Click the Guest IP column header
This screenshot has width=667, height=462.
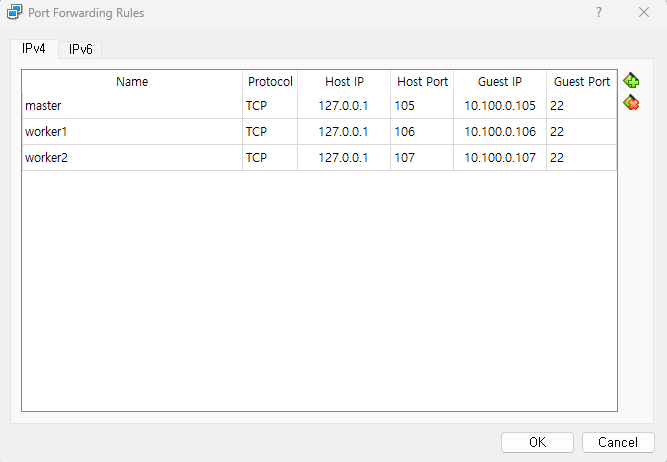(x=500, y=82)
